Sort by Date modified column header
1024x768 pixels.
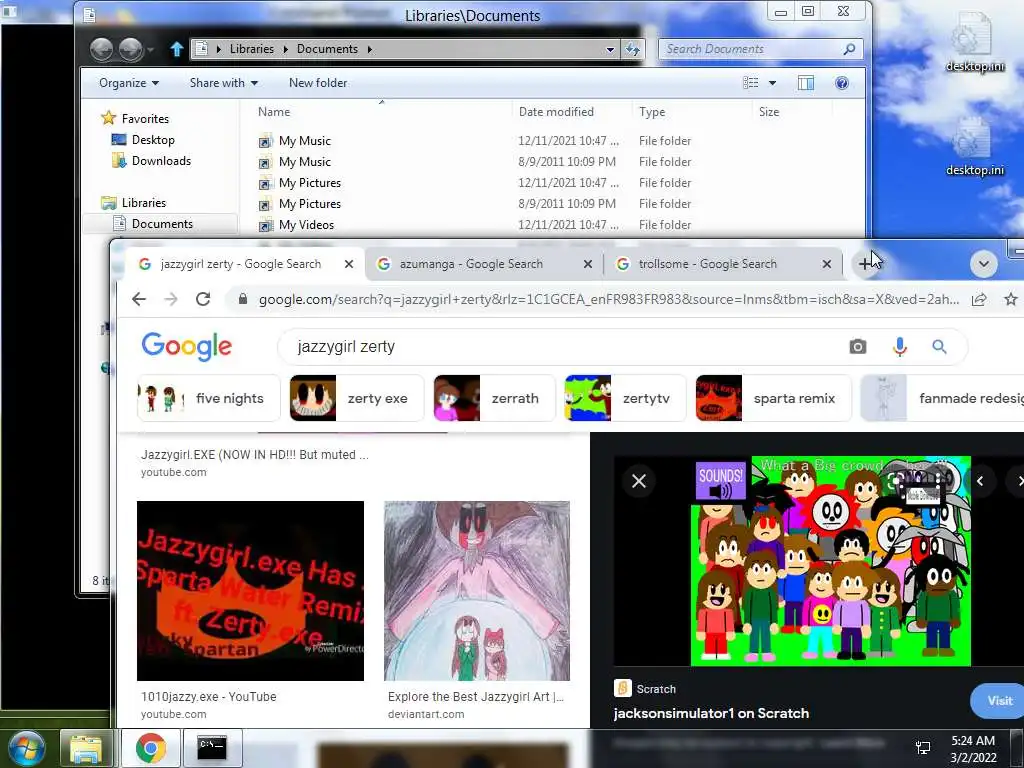click(556, 112)
